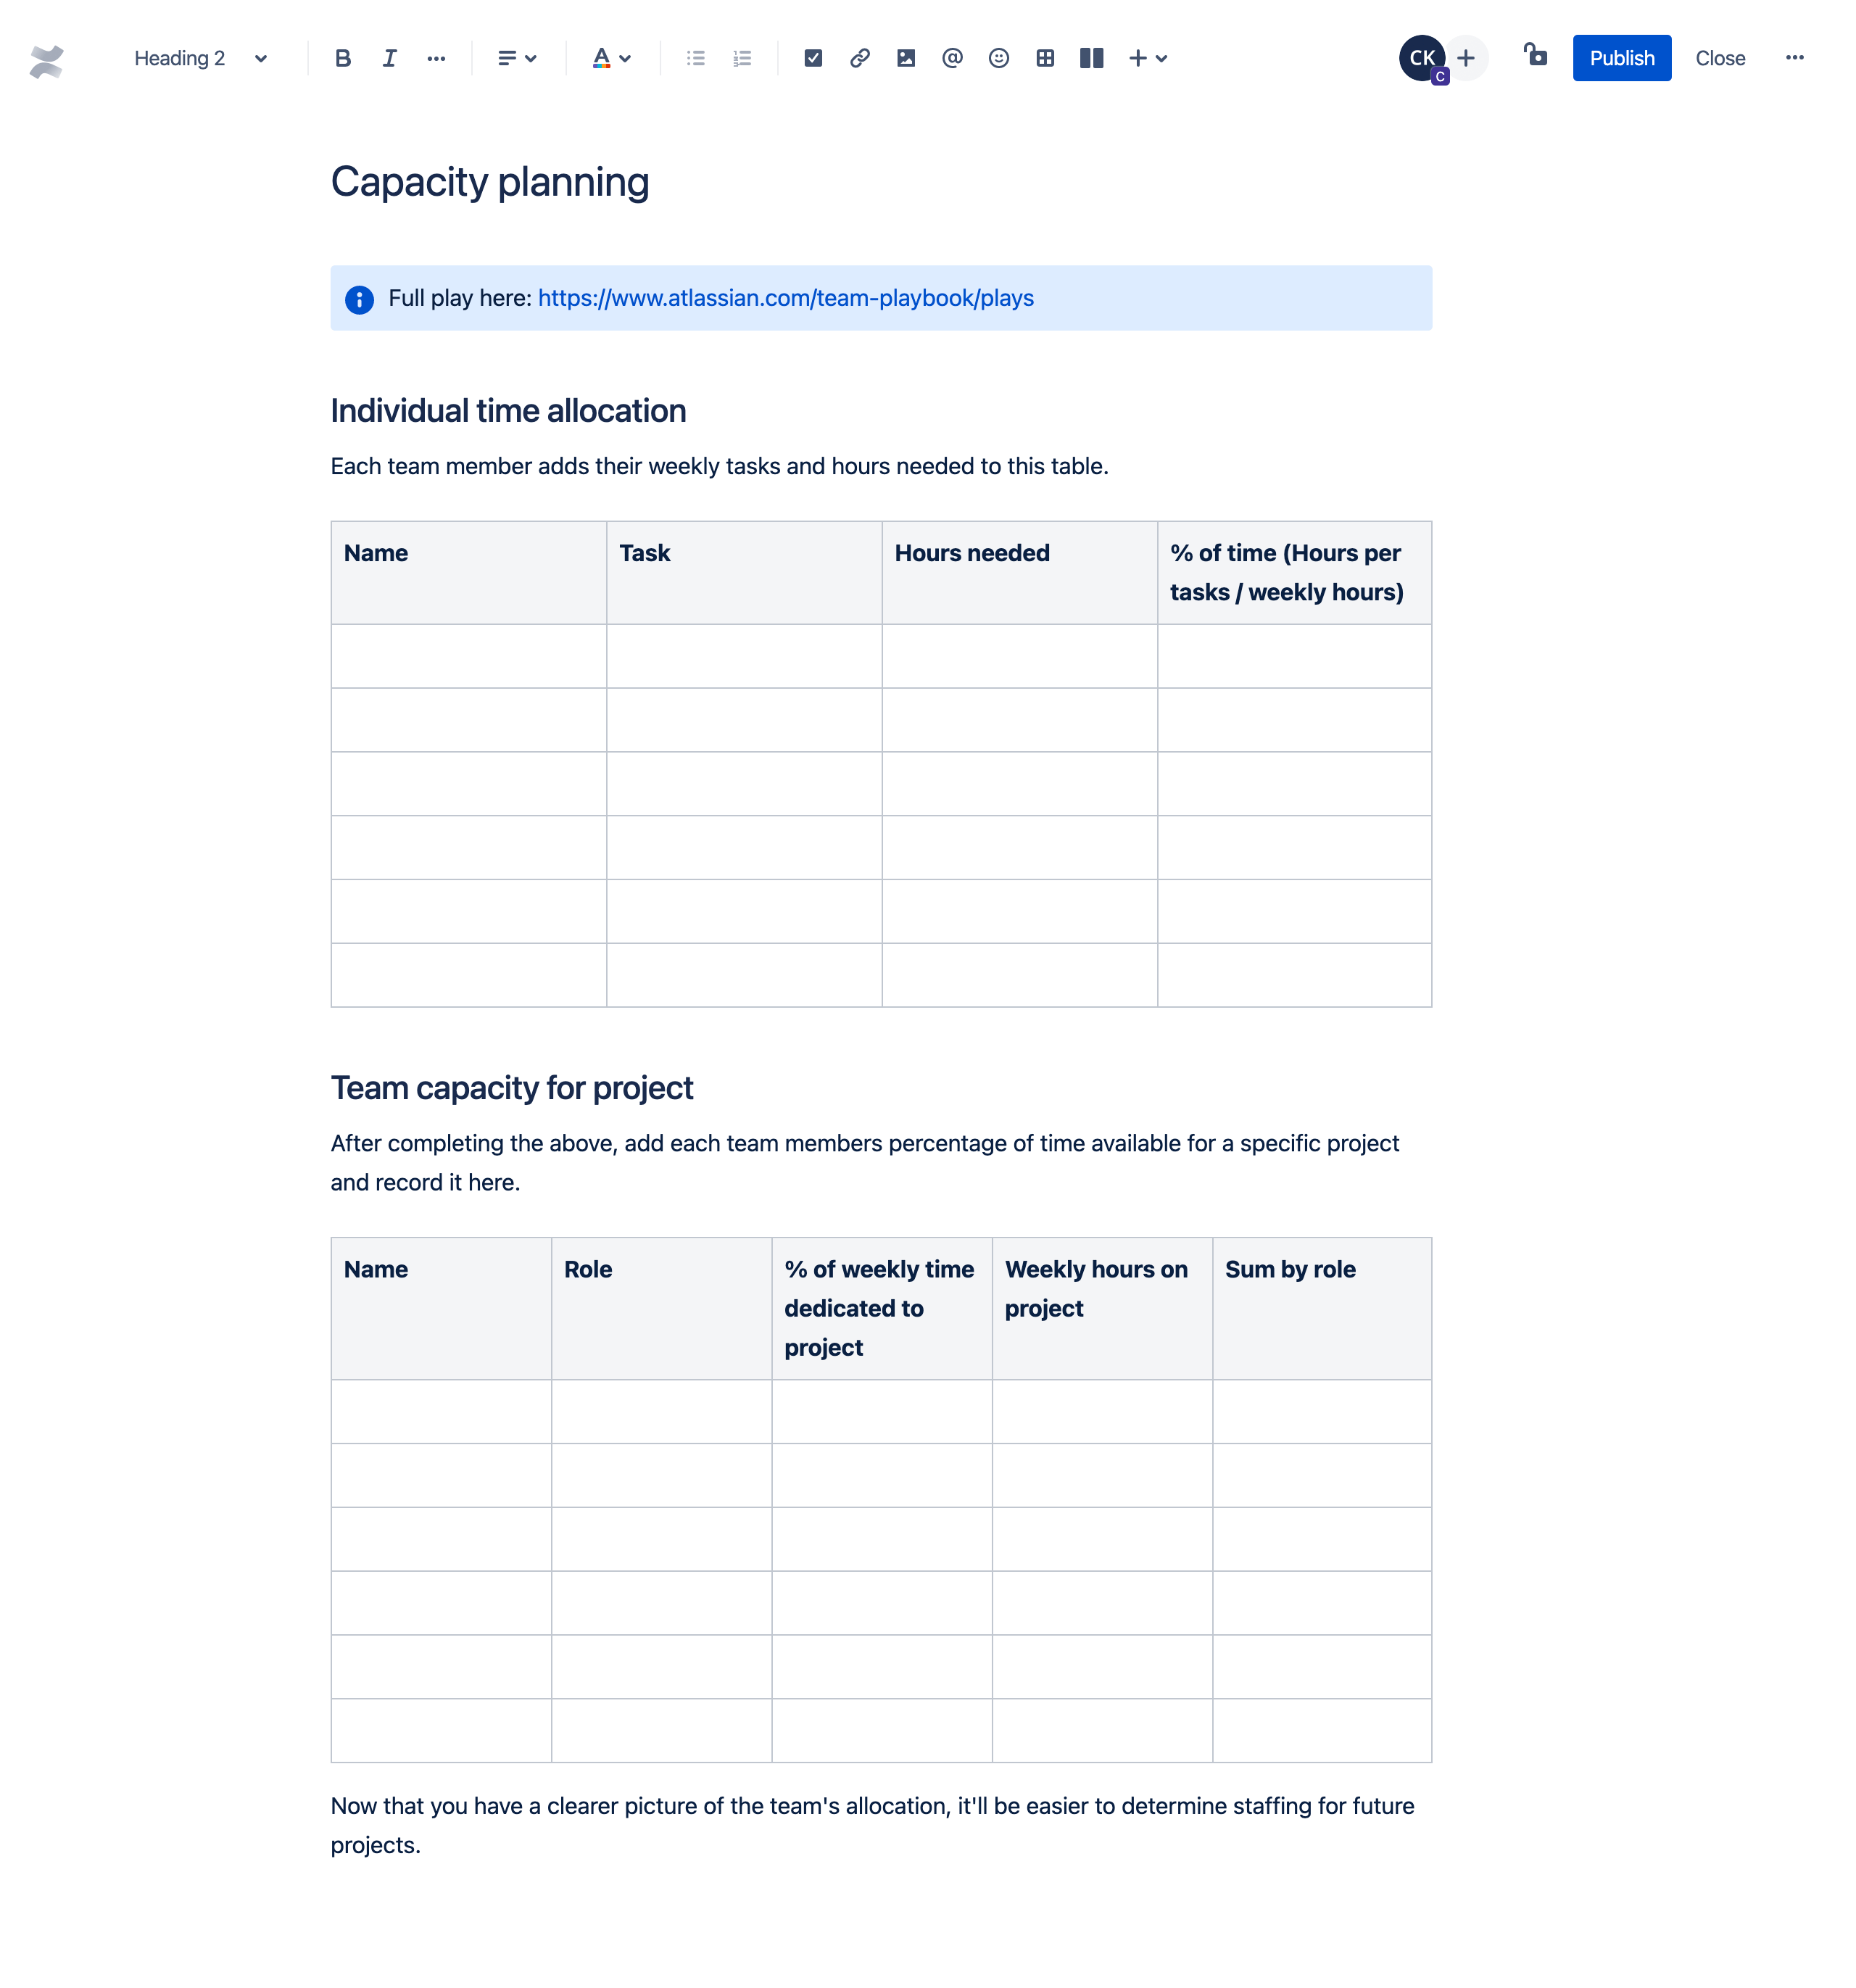Screen dimensions: 1856x1988
Task: Click the hyperlink insert icon
Action: [x=858, y=57]
